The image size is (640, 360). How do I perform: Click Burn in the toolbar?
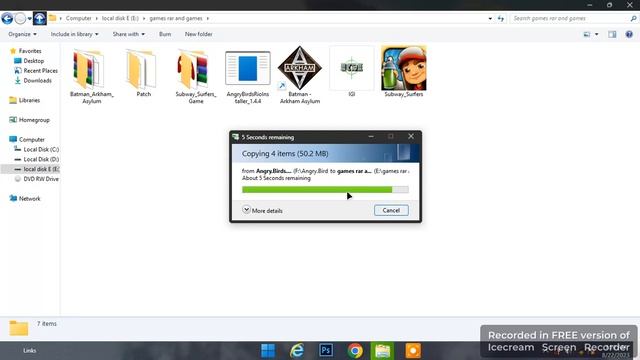pos(165,34)
